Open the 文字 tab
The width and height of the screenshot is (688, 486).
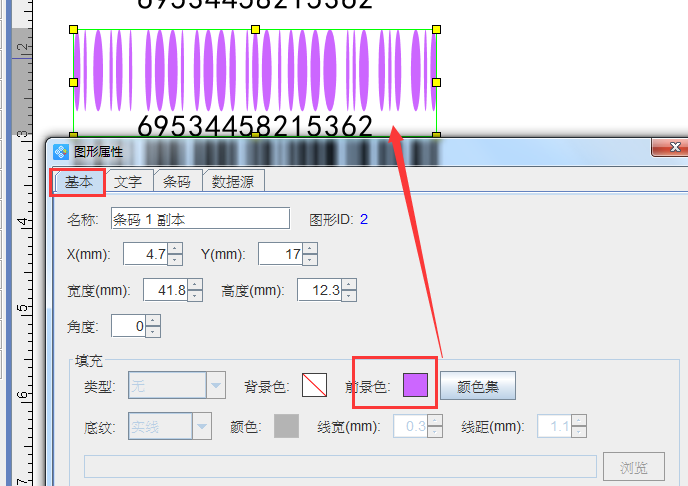pos(129,181)
